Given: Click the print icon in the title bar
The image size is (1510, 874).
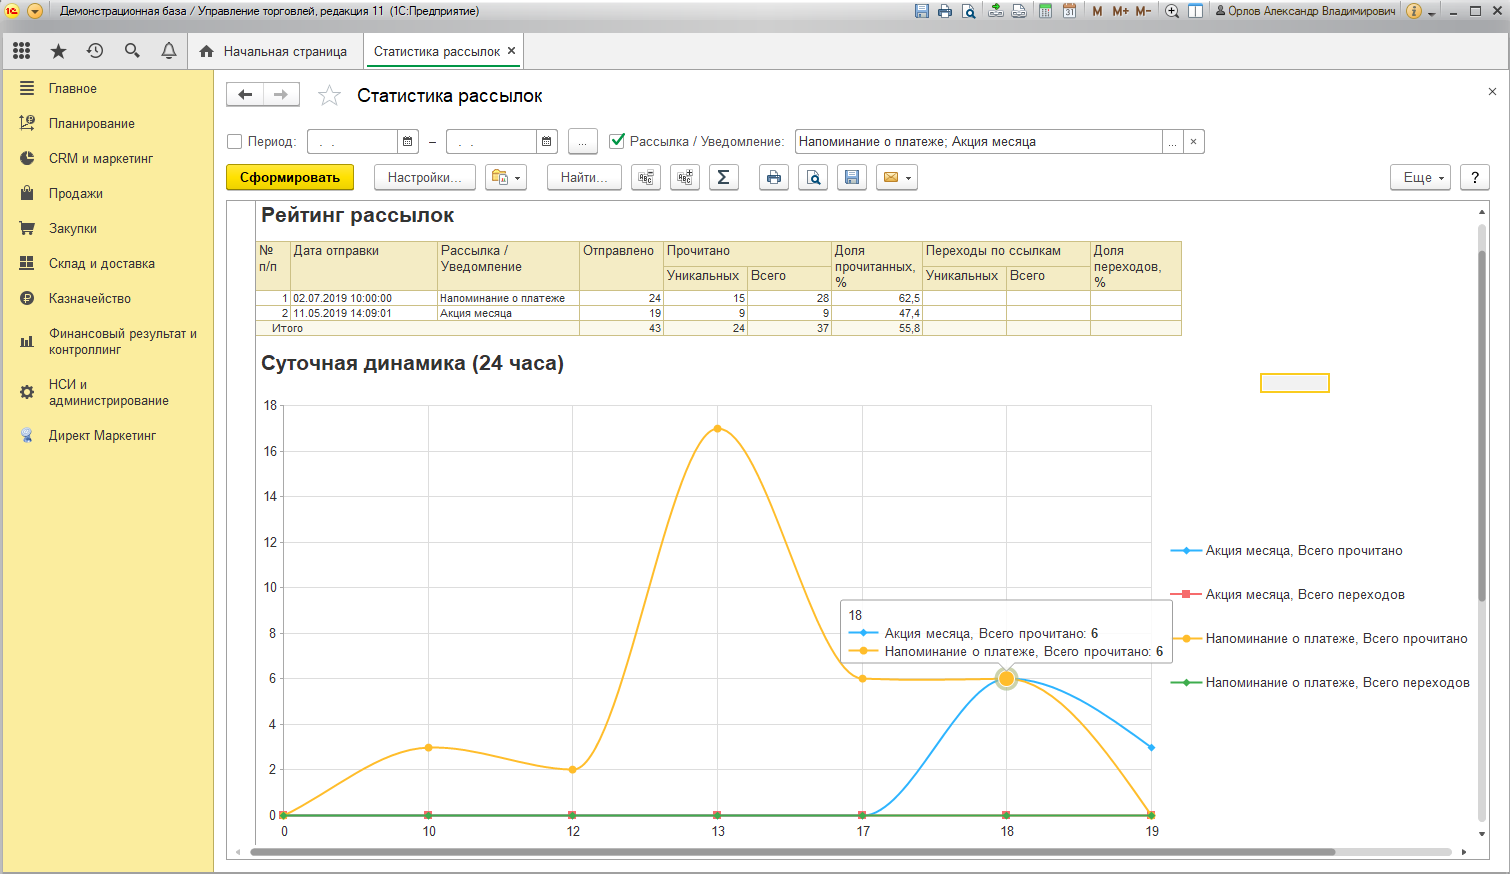Looking at the screenshot, I should [945, 11].
